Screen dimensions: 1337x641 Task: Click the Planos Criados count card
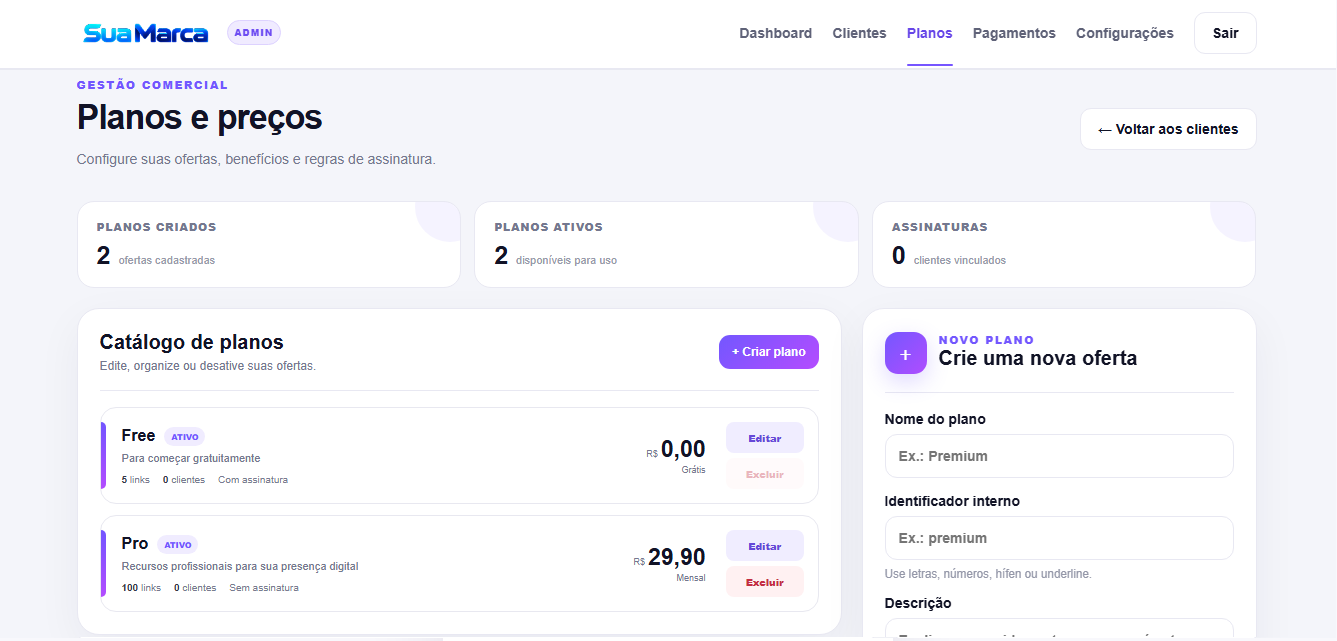269,244
